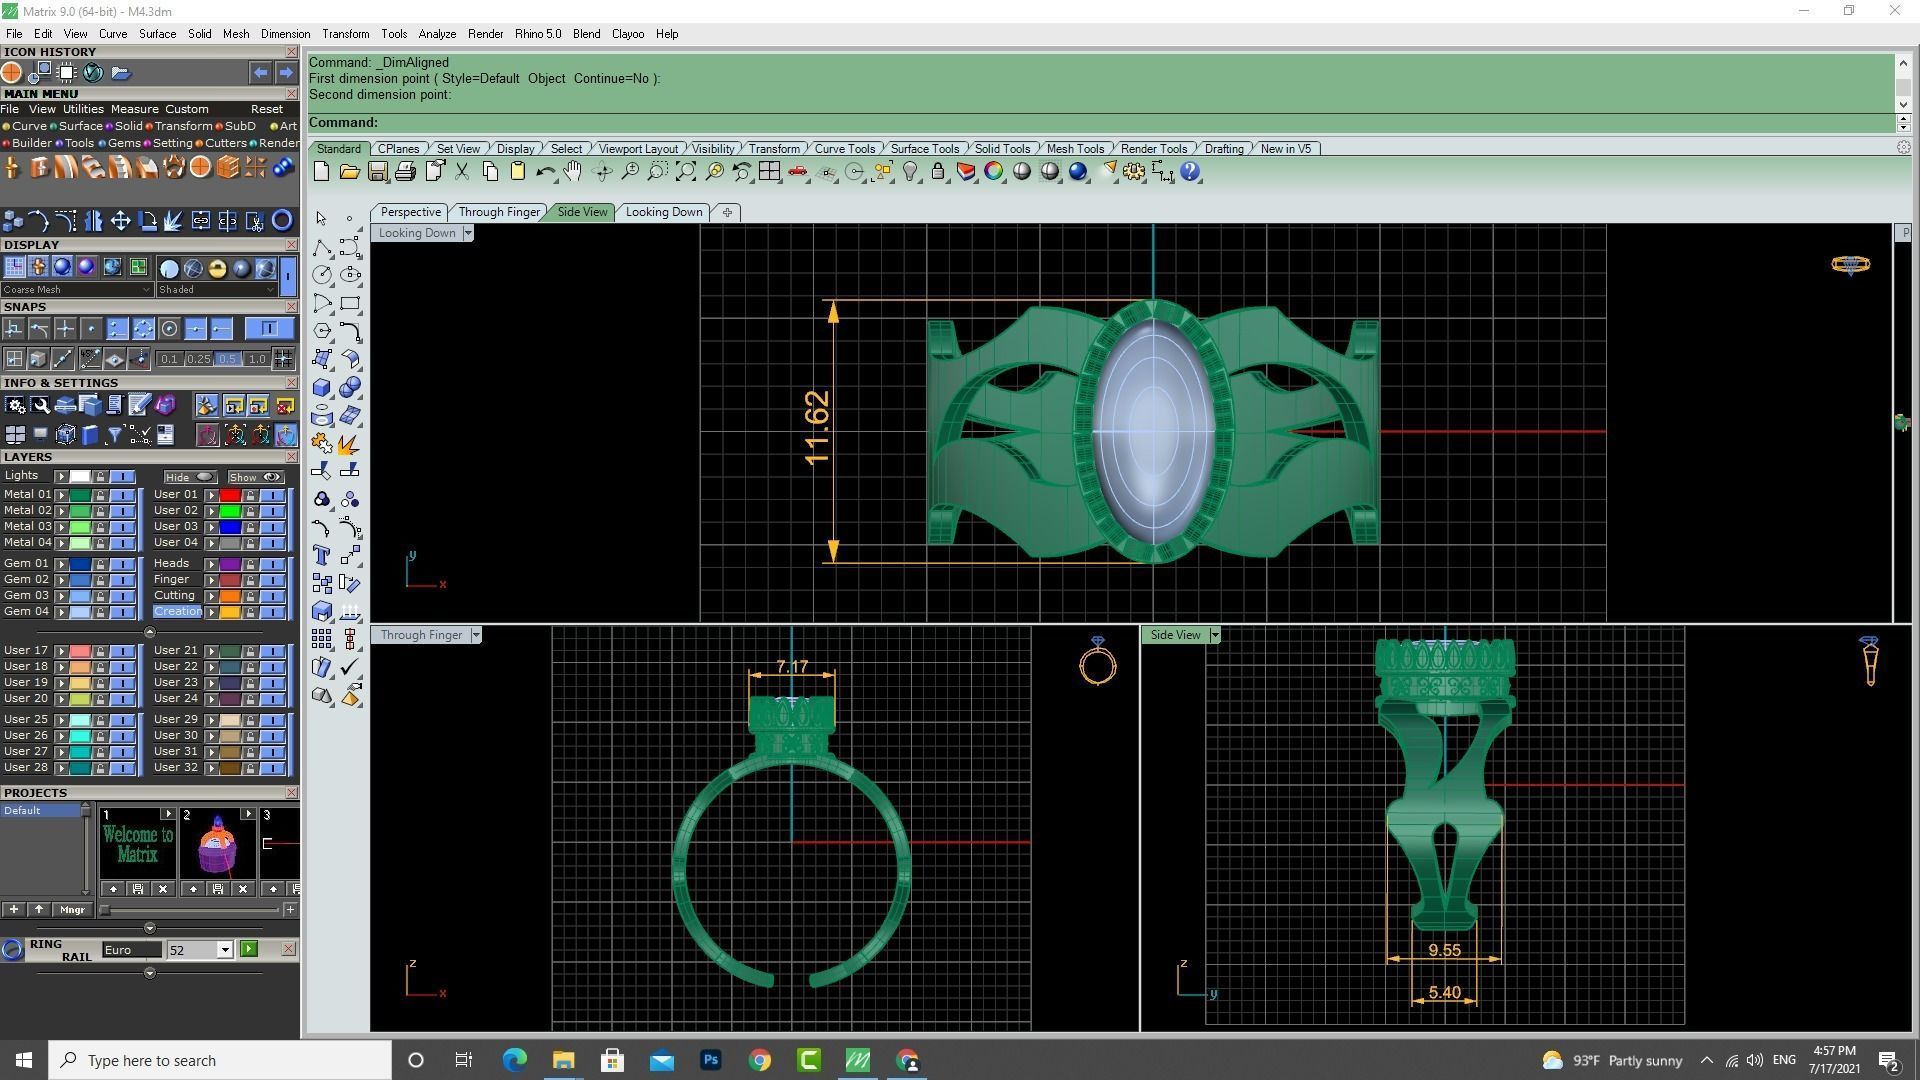Select the Rectangle tool in left toolbar
1920x1080 pixels.
[350, 303]
